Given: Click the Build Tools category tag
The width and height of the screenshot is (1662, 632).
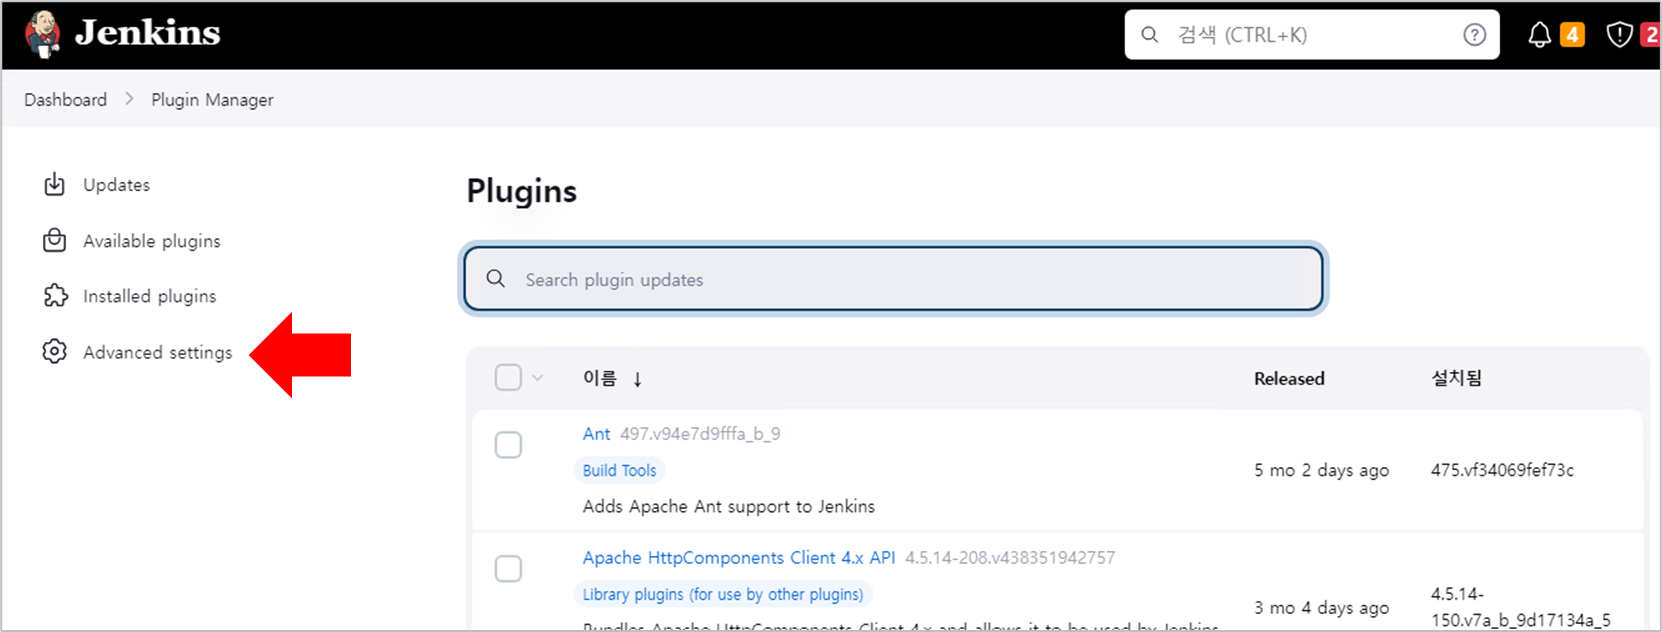Looking at the screenshot, I should (620, 470).
